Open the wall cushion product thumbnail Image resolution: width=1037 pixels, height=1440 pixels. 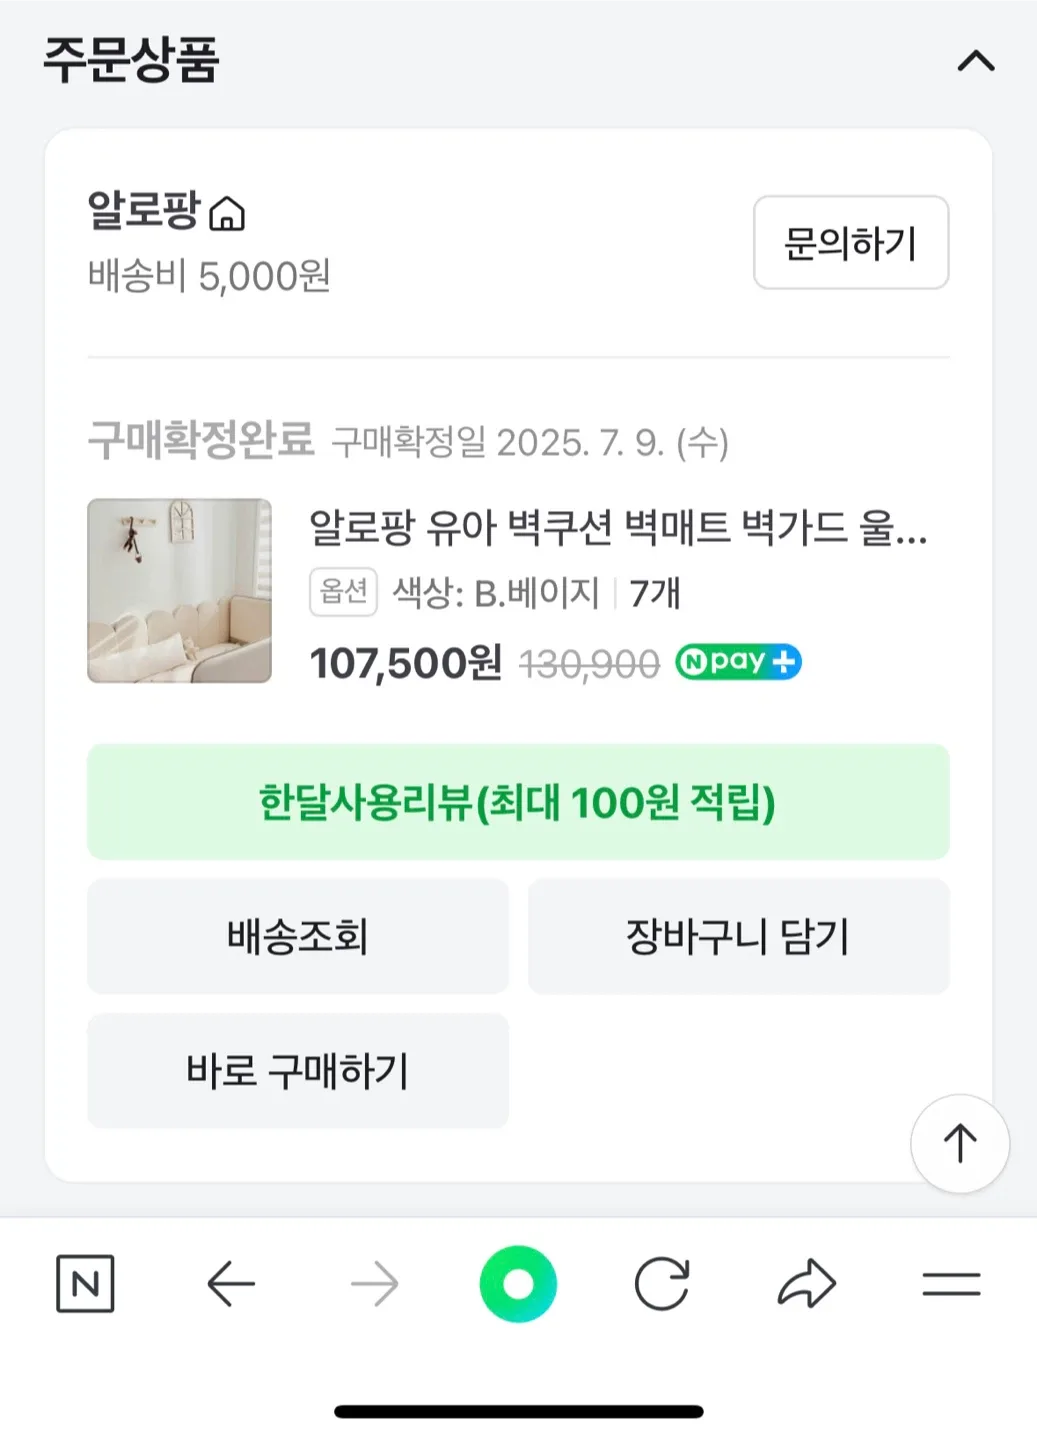[180, 591]
